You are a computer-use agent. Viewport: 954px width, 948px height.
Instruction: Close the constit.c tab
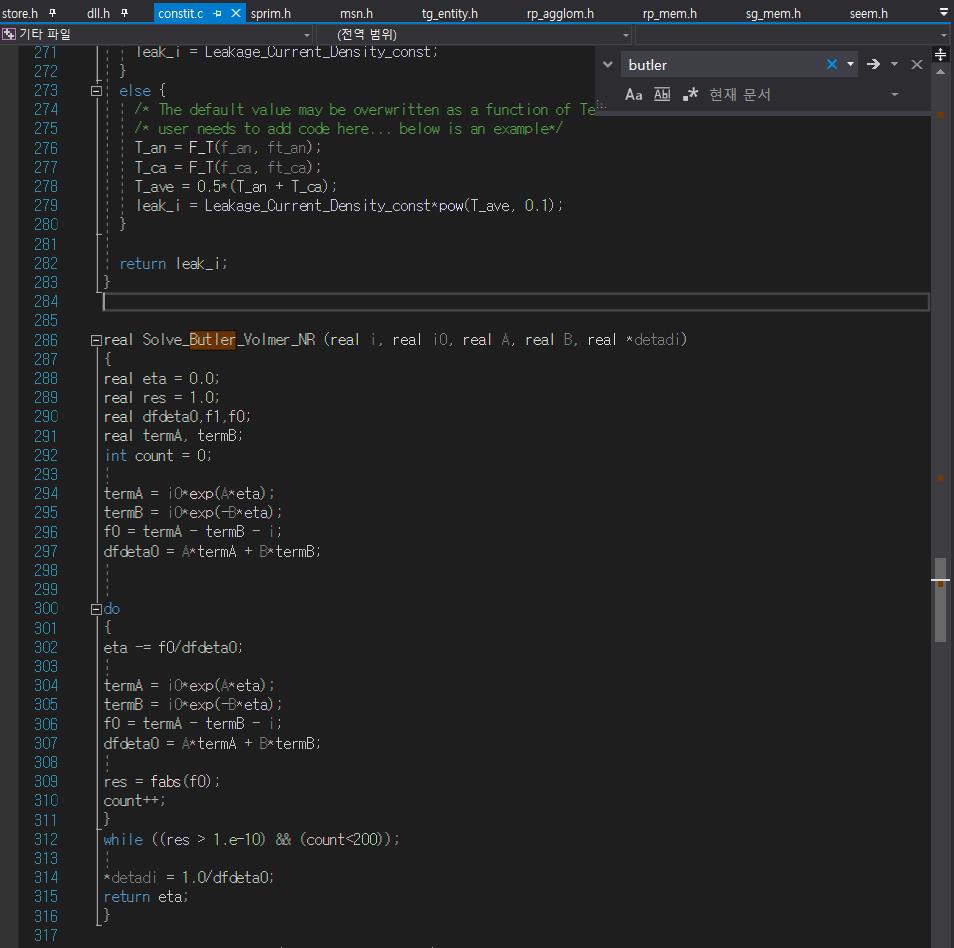pyautogui.click(x=236, y=13)
